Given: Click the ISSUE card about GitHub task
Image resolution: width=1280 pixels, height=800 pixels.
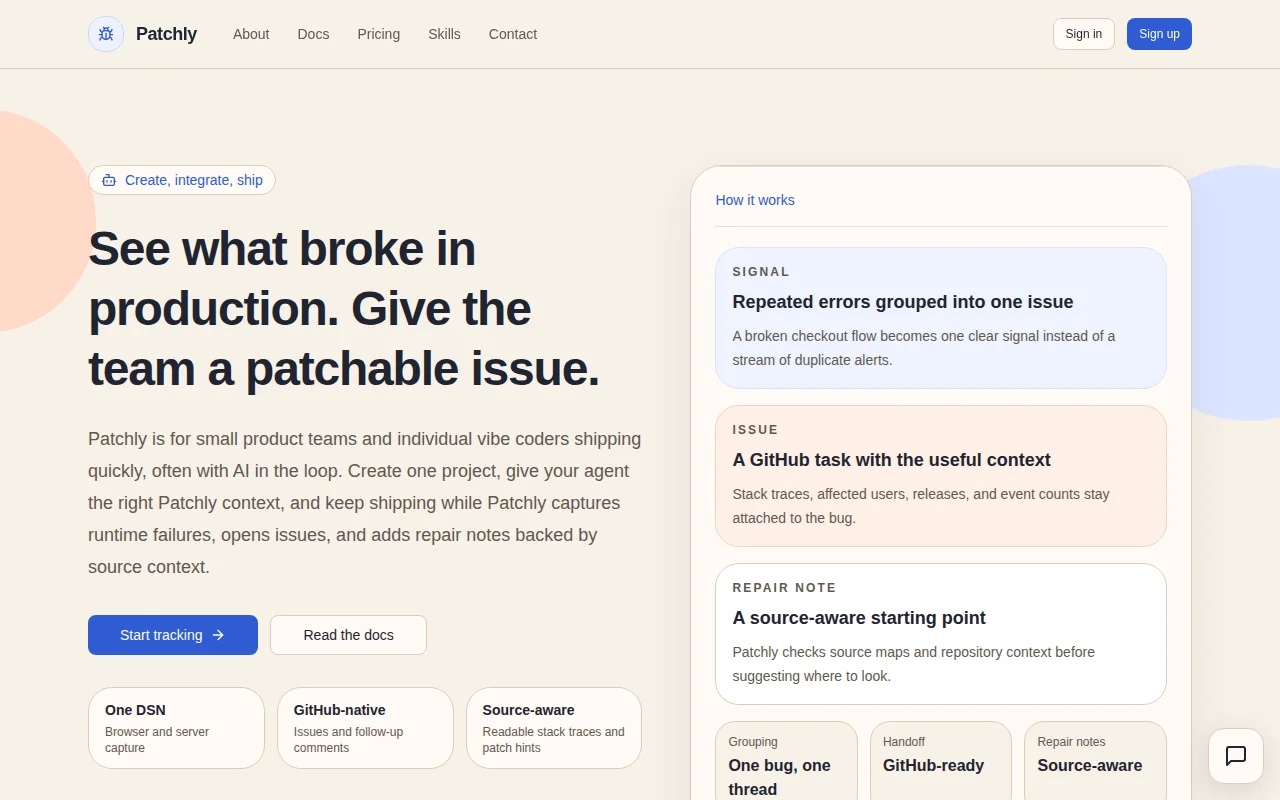Looking at the screenshot, I should 941,476.
